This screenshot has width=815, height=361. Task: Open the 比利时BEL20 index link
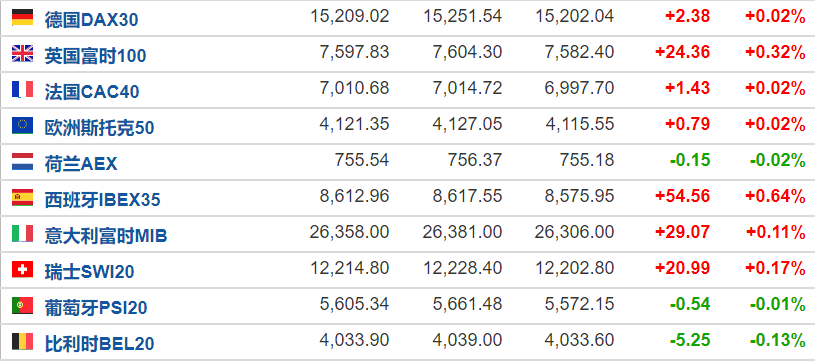pyautogui.click(x=99, y=344)
